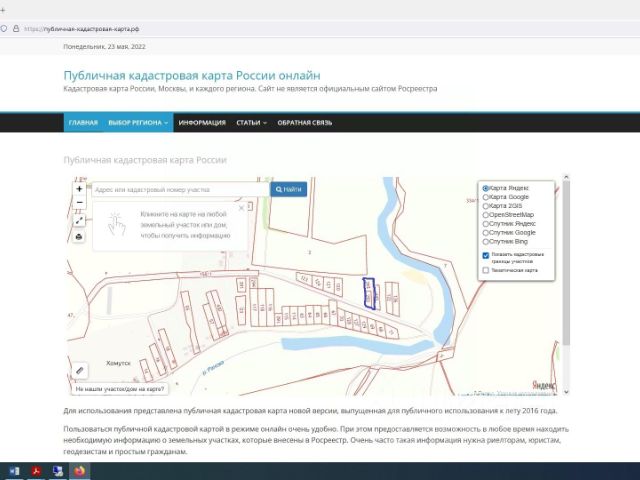
Task: Click the address or cadastral number field
Action: click(180, 189)
